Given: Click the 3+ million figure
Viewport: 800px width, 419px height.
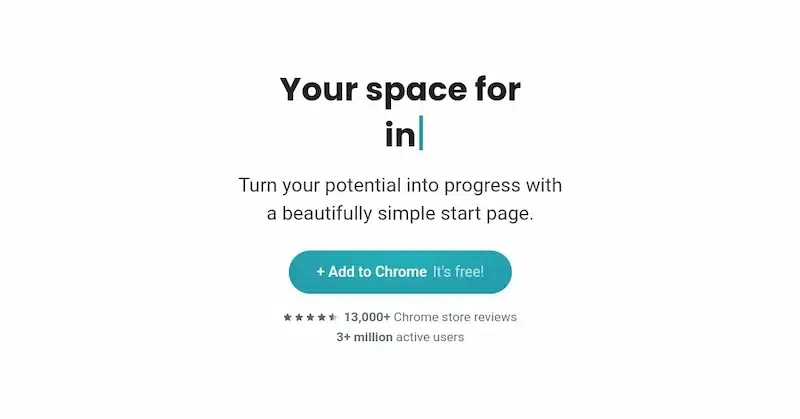Looking at the screenshot, I should pos(364,337).
